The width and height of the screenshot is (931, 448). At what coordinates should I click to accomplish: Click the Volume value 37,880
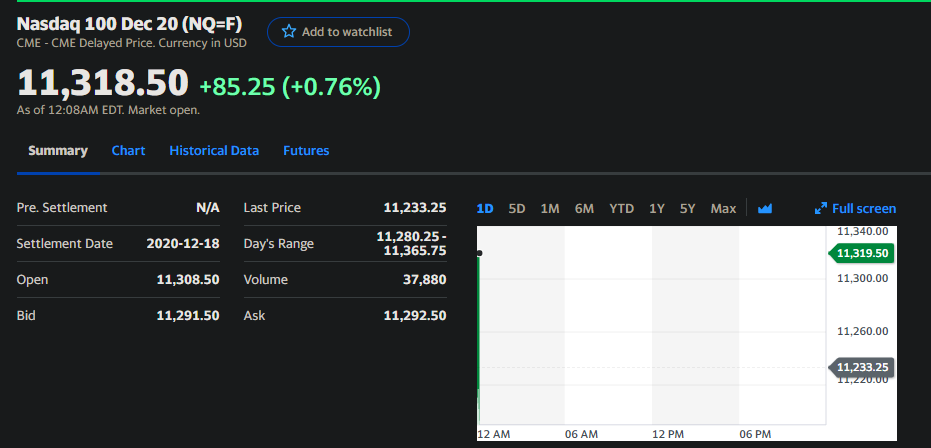coord(425,279)
